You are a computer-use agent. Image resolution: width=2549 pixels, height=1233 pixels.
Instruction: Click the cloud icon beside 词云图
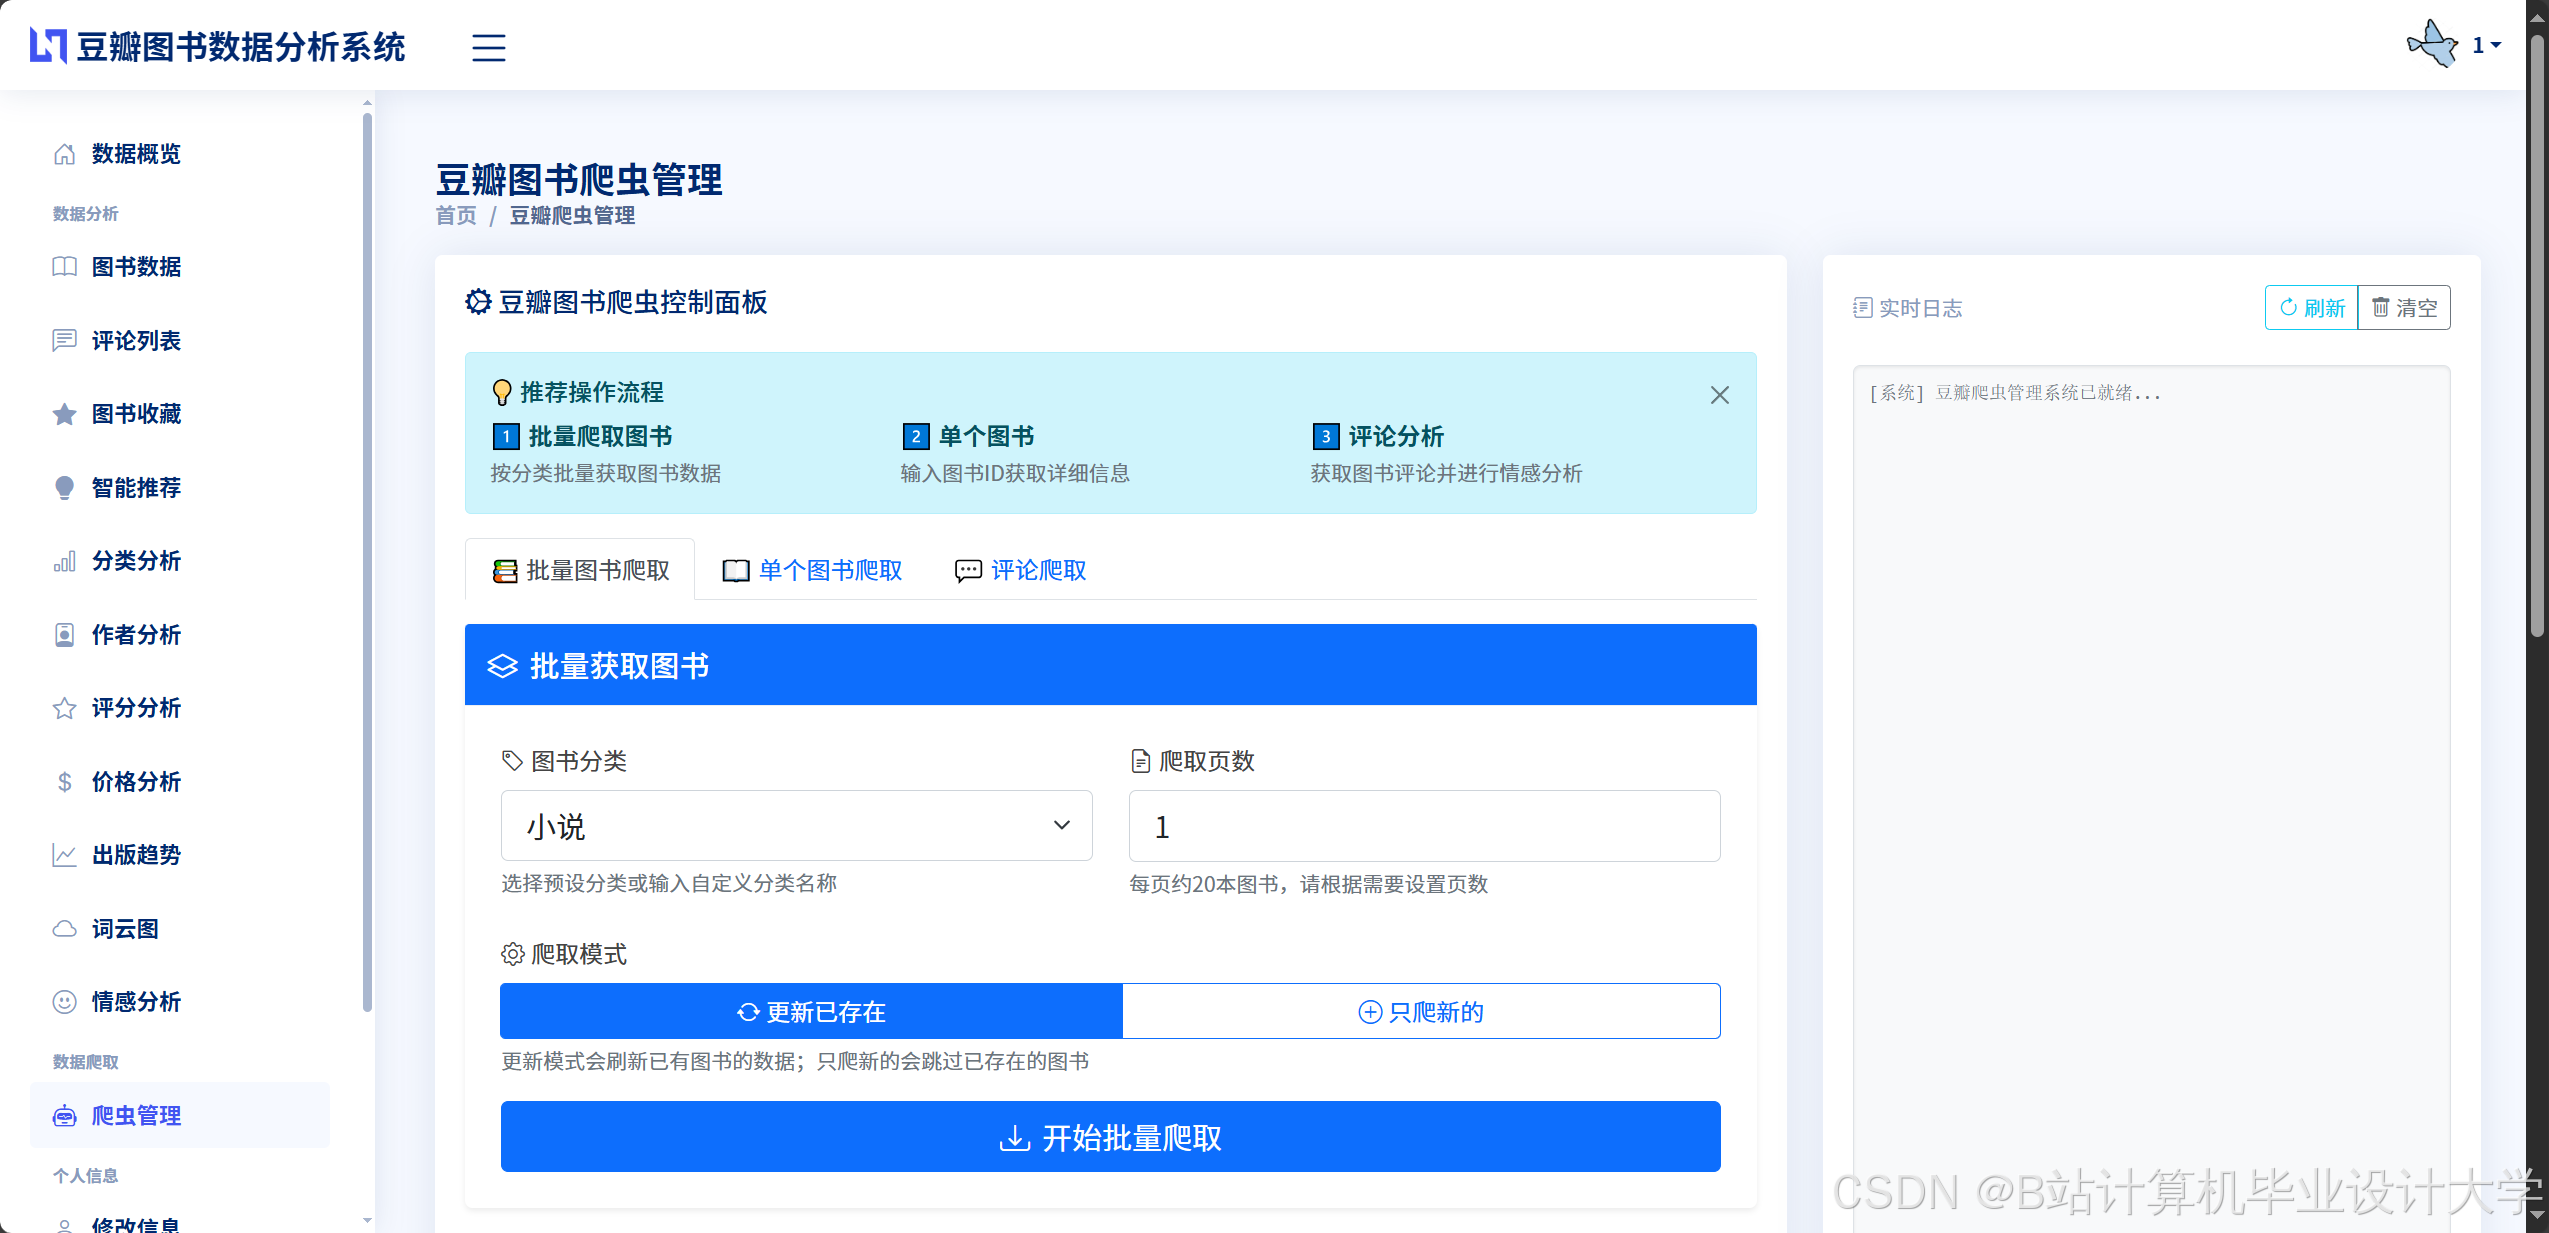pos(64,929)
